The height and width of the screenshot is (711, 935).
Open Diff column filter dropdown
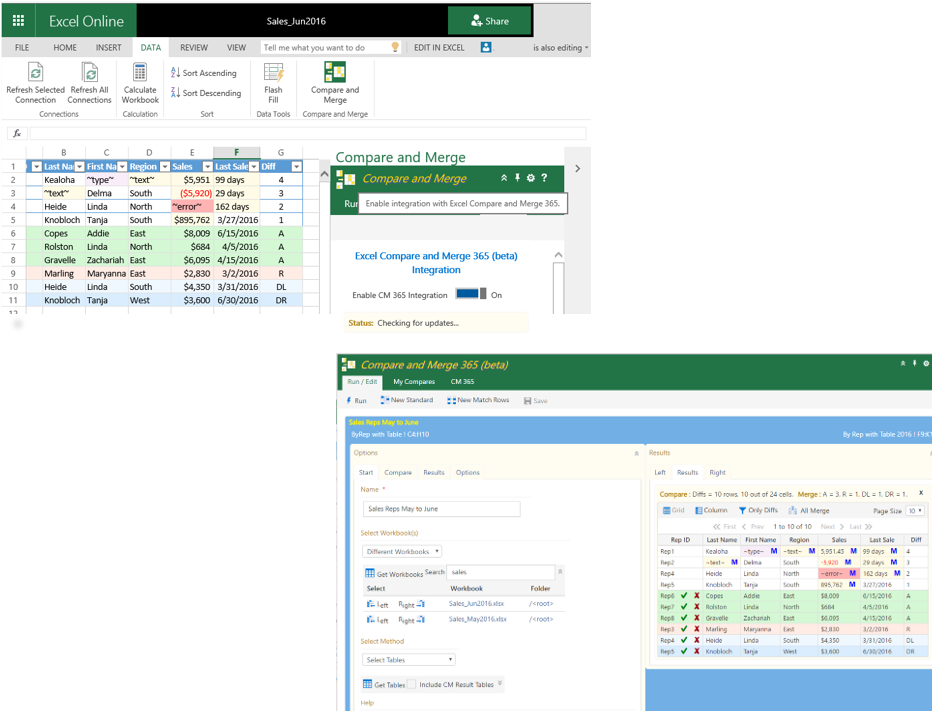pyautogui.click(x=296, y=166)
